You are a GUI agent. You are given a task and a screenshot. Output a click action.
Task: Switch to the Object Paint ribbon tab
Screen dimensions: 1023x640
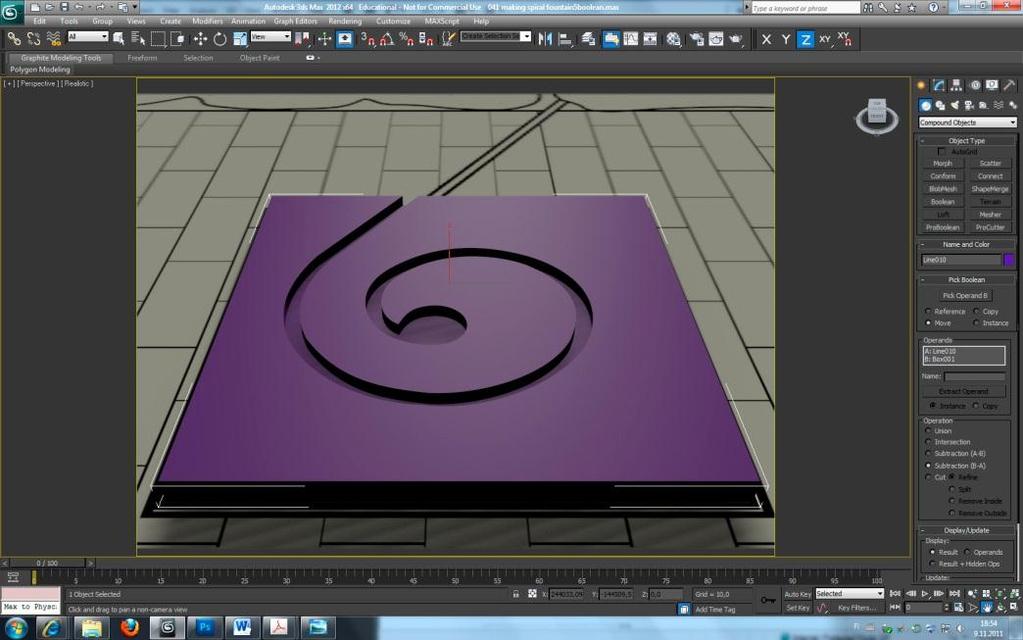(259, 58)
